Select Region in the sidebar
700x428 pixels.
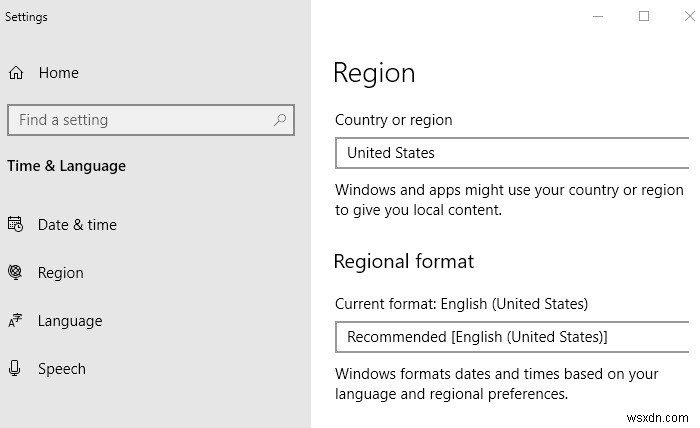click(60, 273)
